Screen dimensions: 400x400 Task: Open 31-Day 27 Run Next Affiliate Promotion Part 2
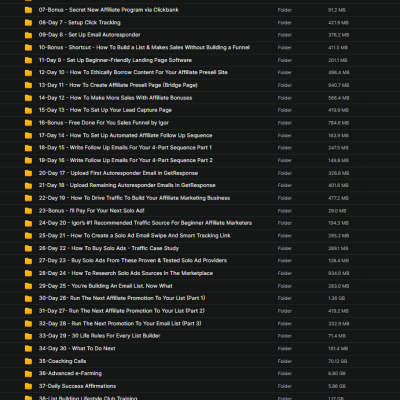pyautogui.click(x=122, y=311)
